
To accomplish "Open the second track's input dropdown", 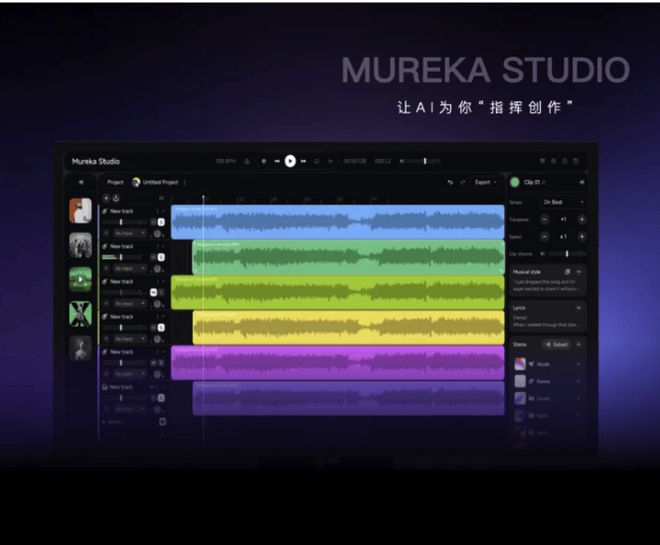I will pos(130,268).
